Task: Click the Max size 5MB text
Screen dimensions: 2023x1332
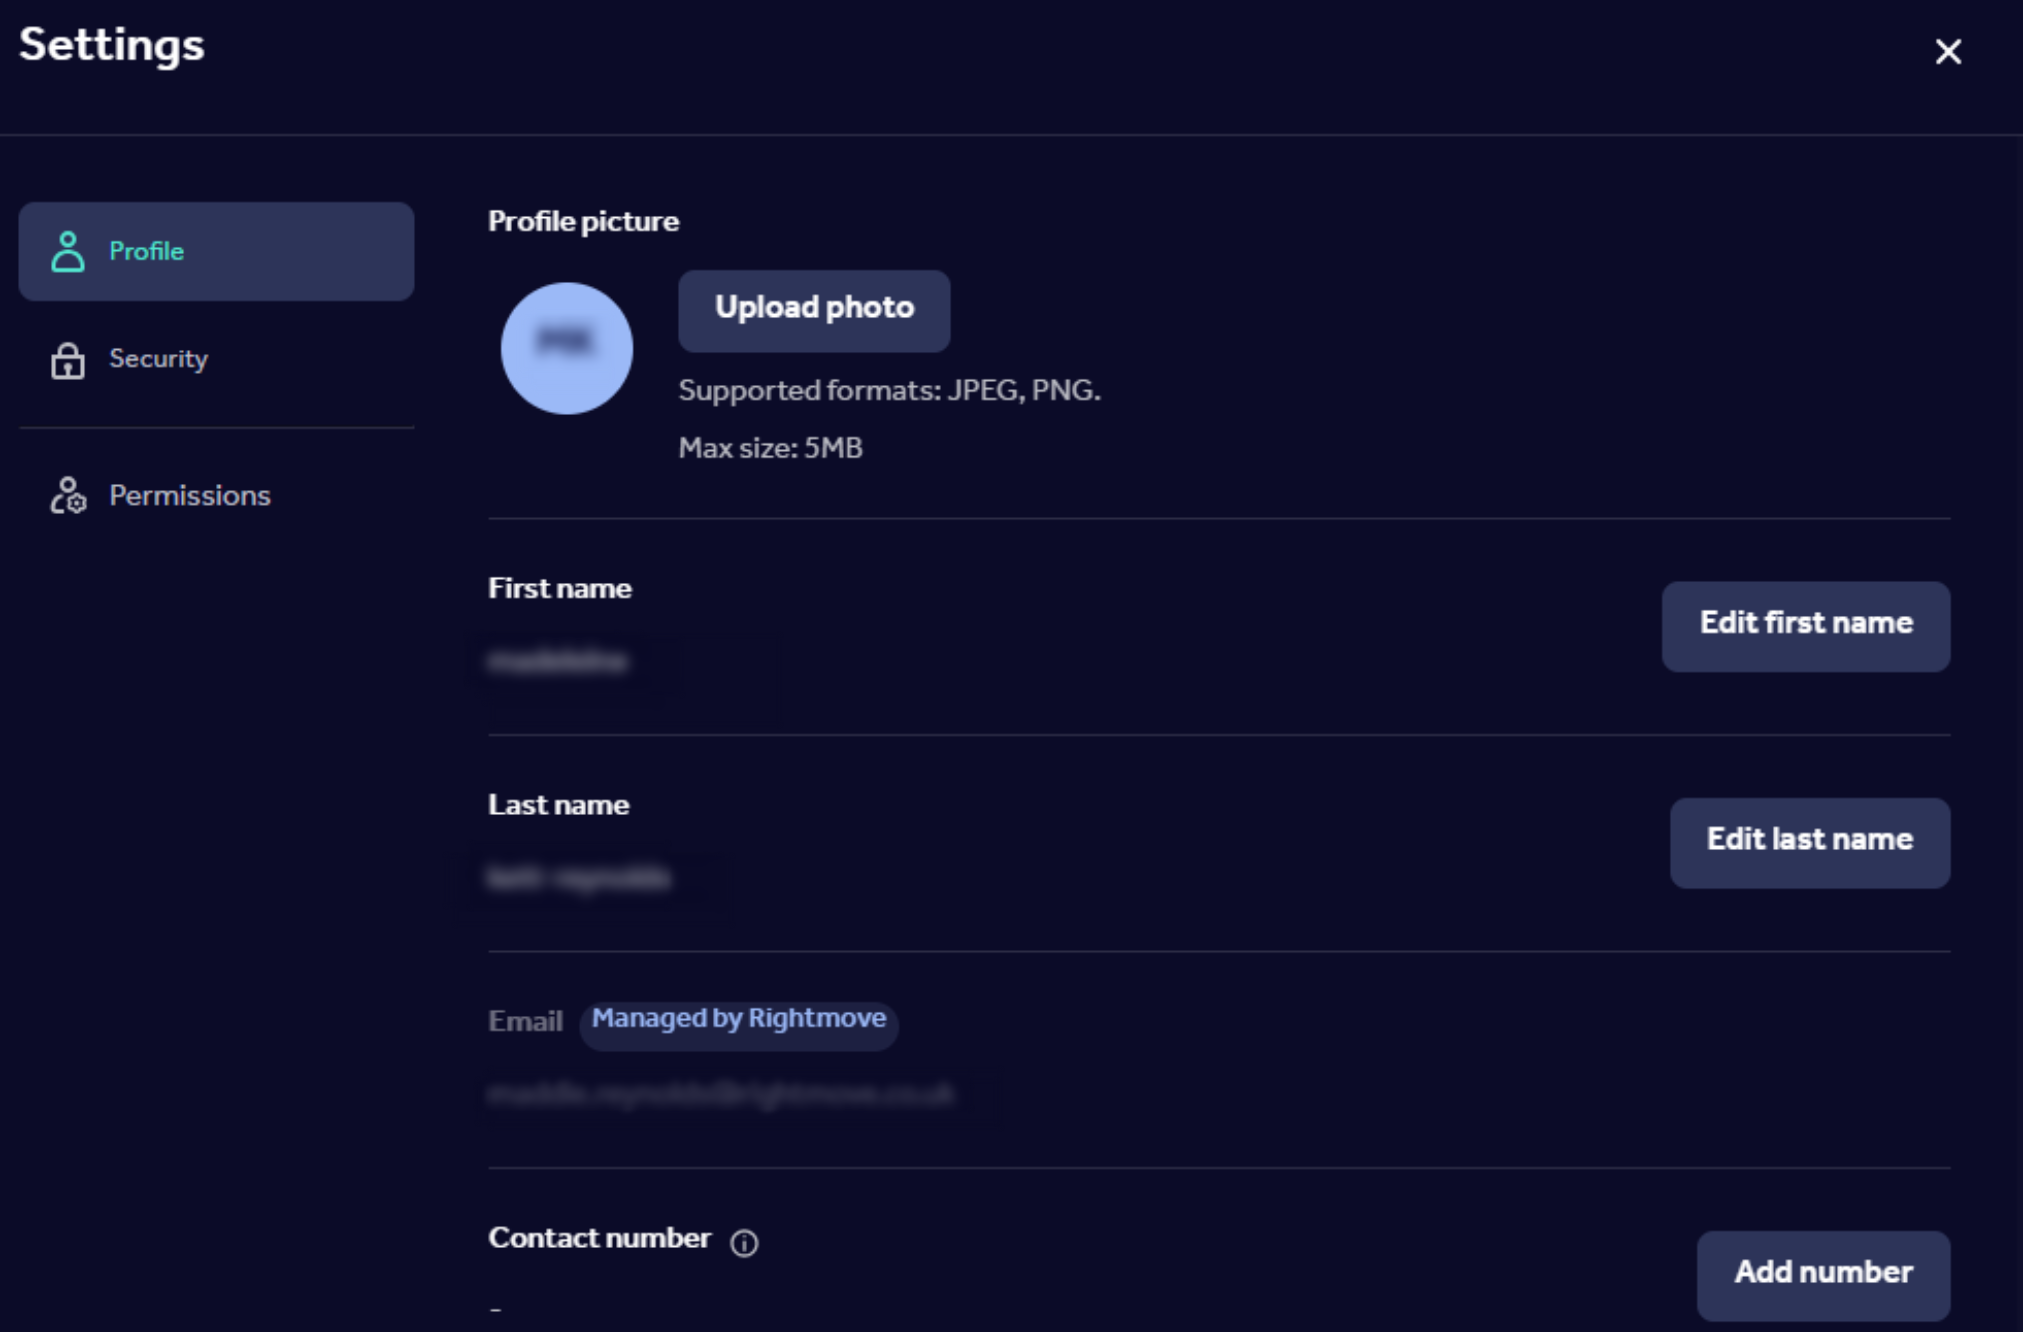Action: (770, 448)
